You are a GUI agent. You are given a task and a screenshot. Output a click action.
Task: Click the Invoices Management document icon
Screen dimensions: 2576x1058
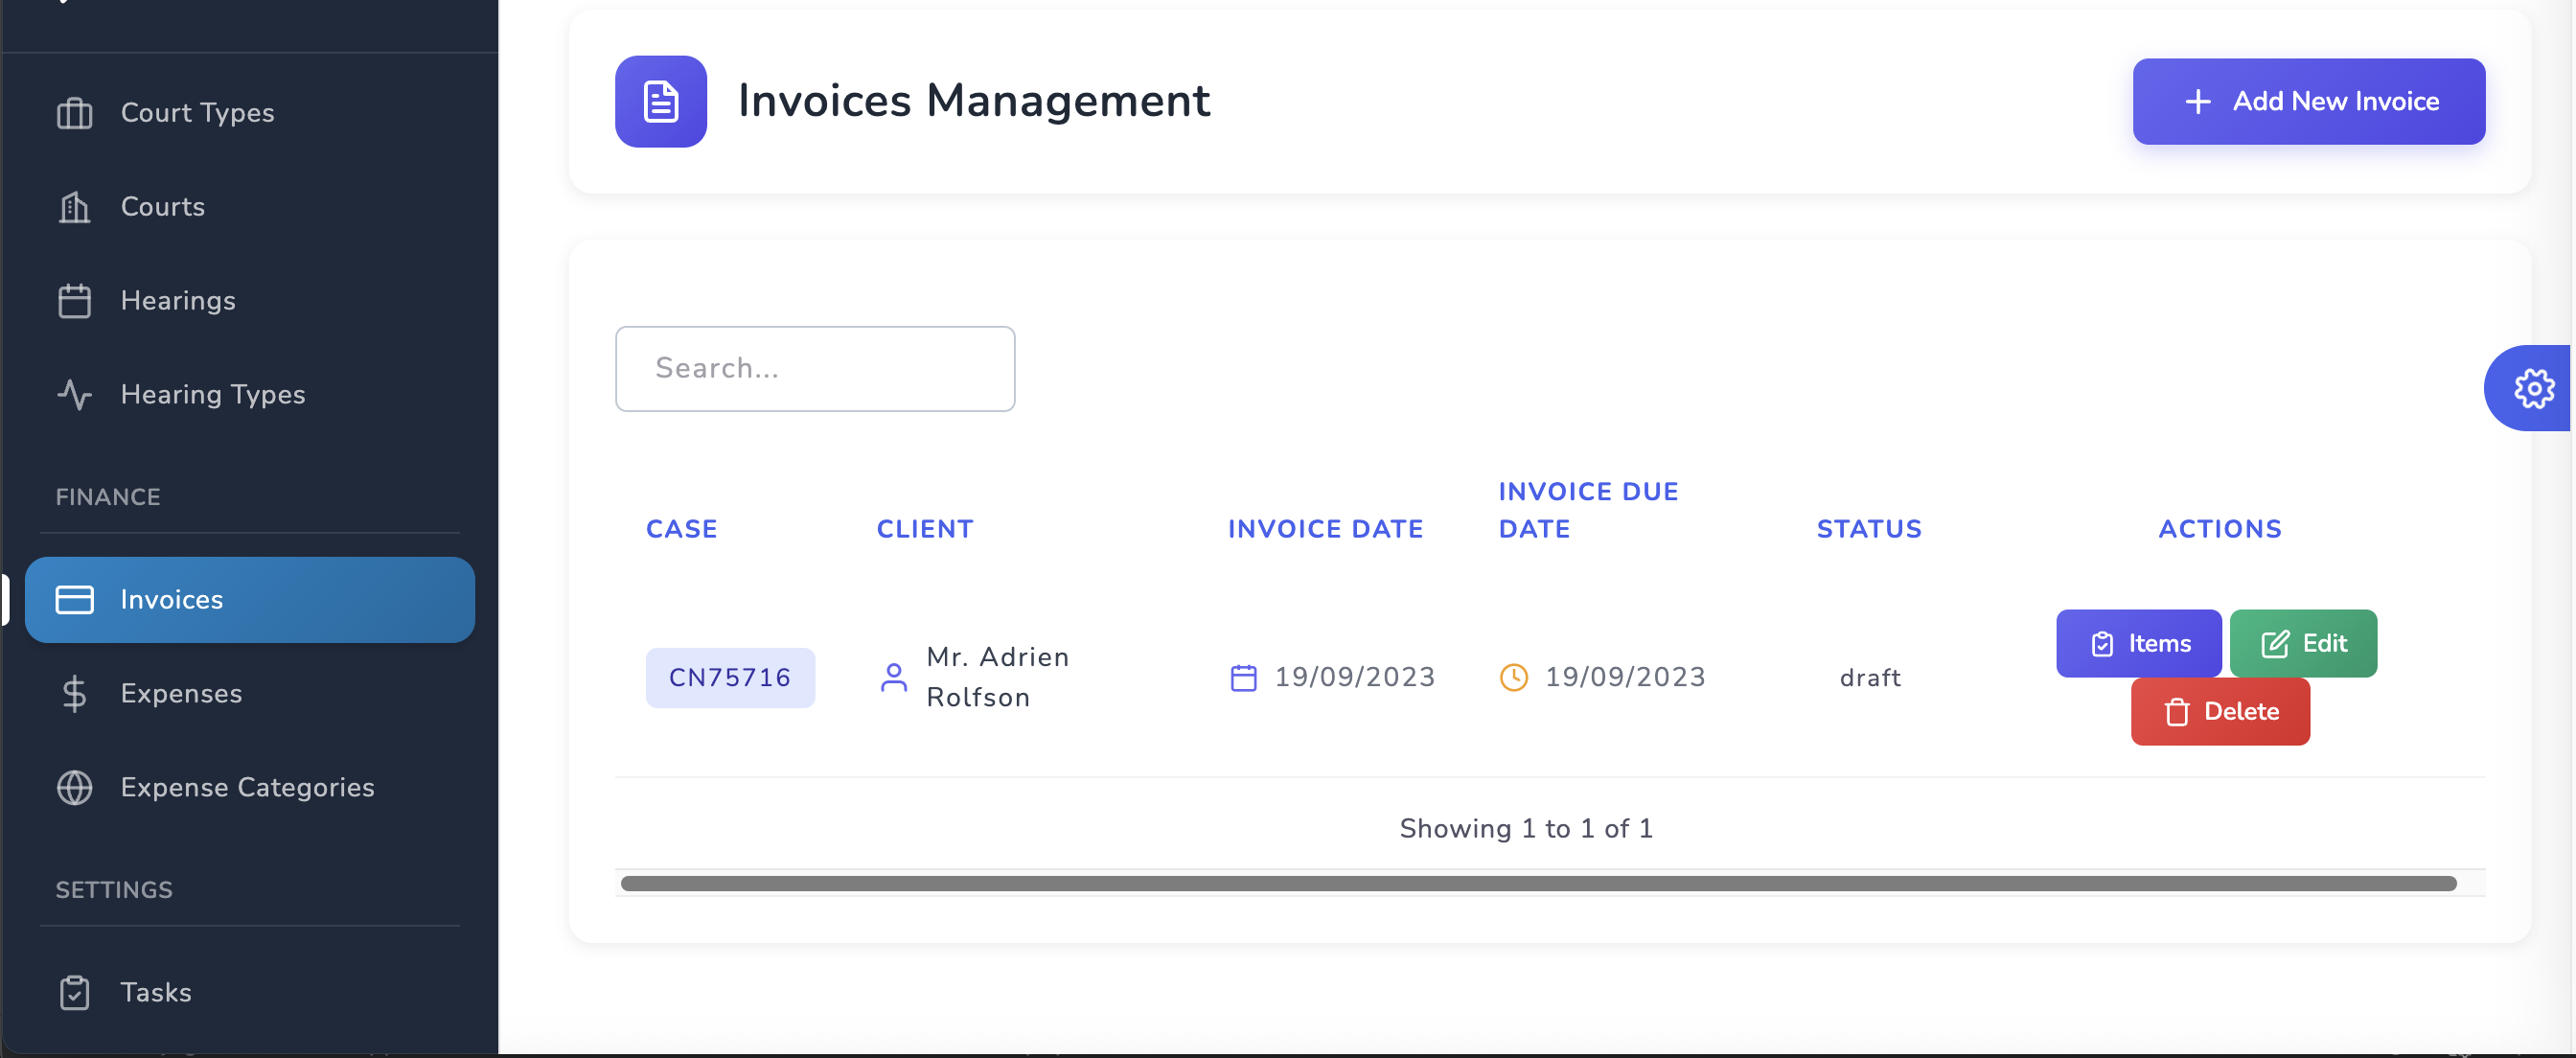tap(661, 100)
